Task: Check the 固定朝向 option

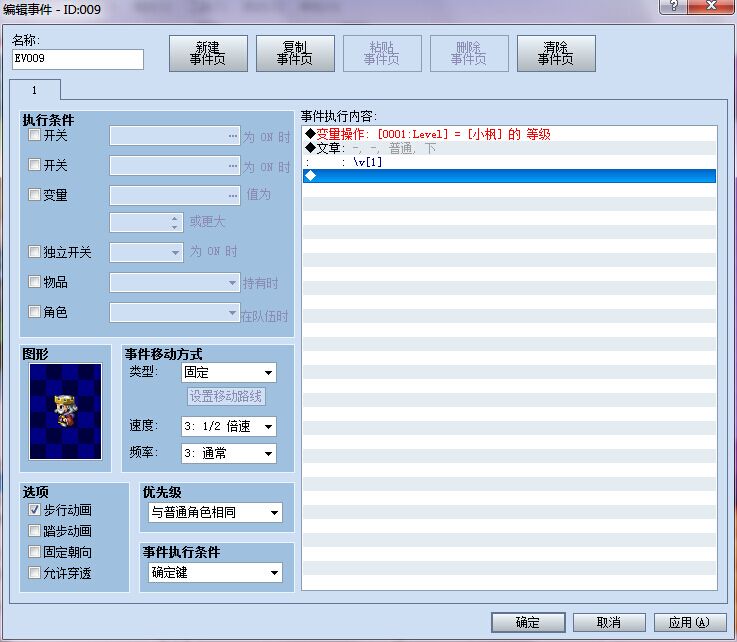Action: [34, 551]
